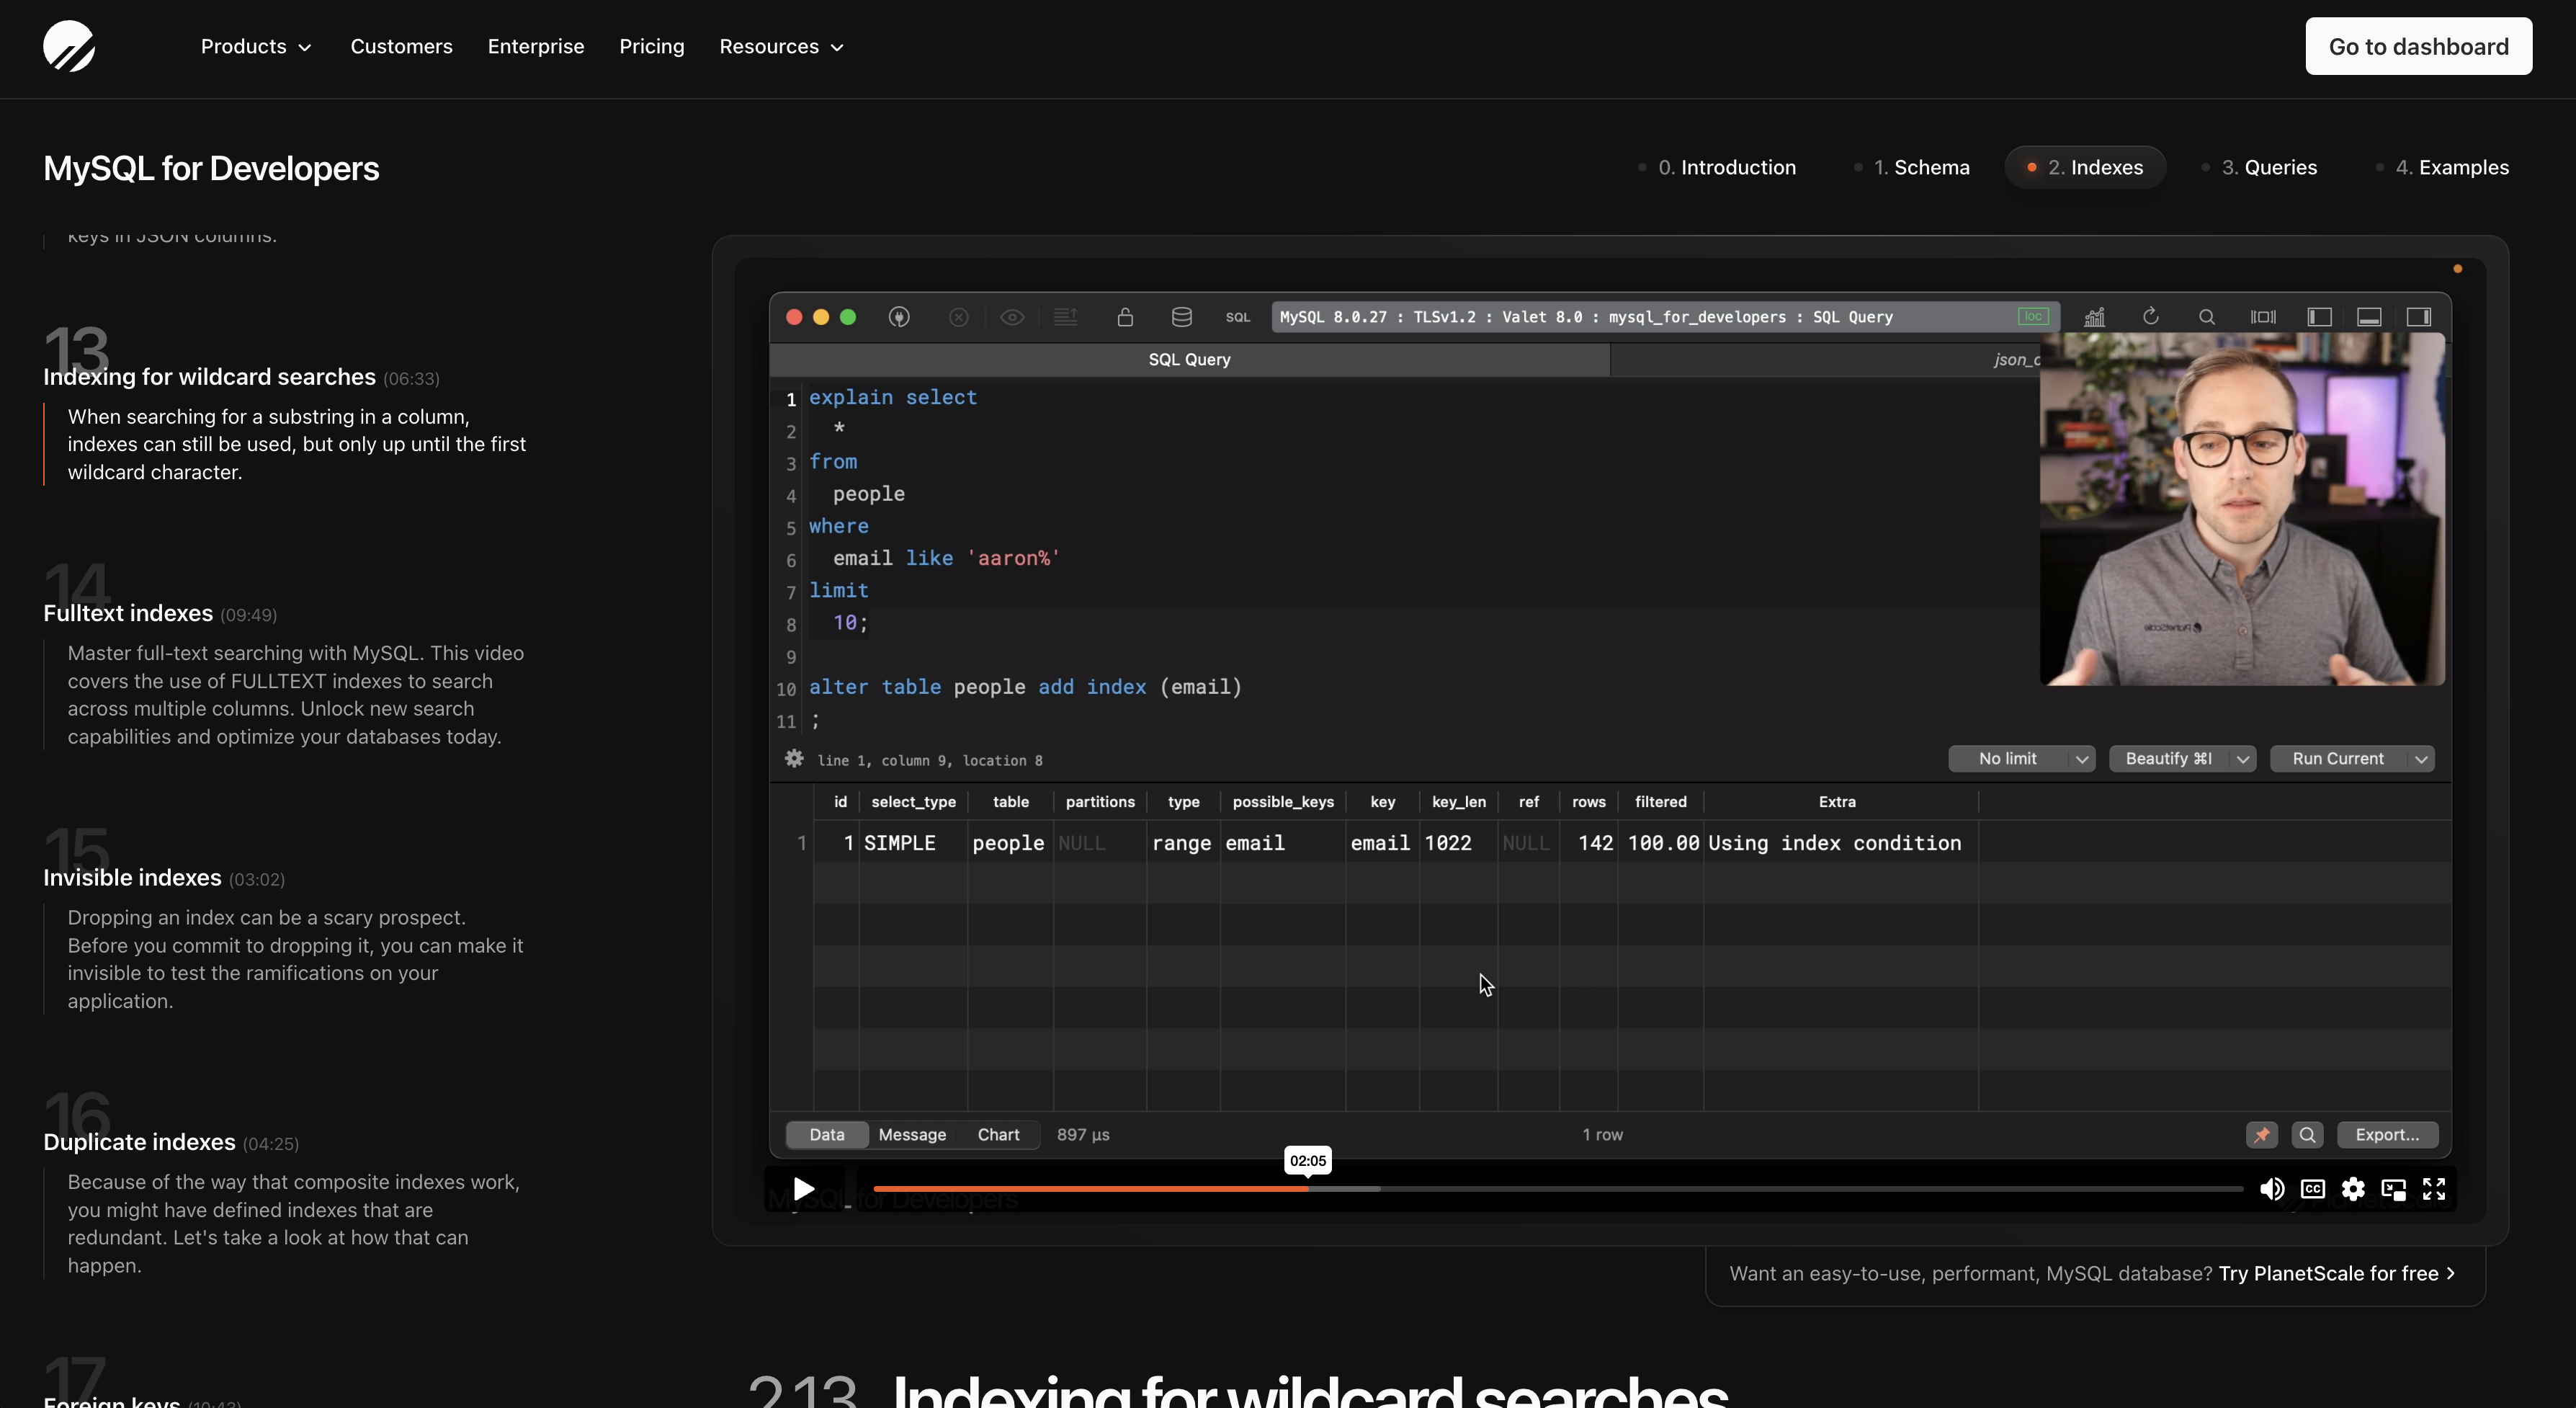Click the search magnifier in toolbar
The width and height of the screenshot is (2576, 1408).
pos(2206,317)
